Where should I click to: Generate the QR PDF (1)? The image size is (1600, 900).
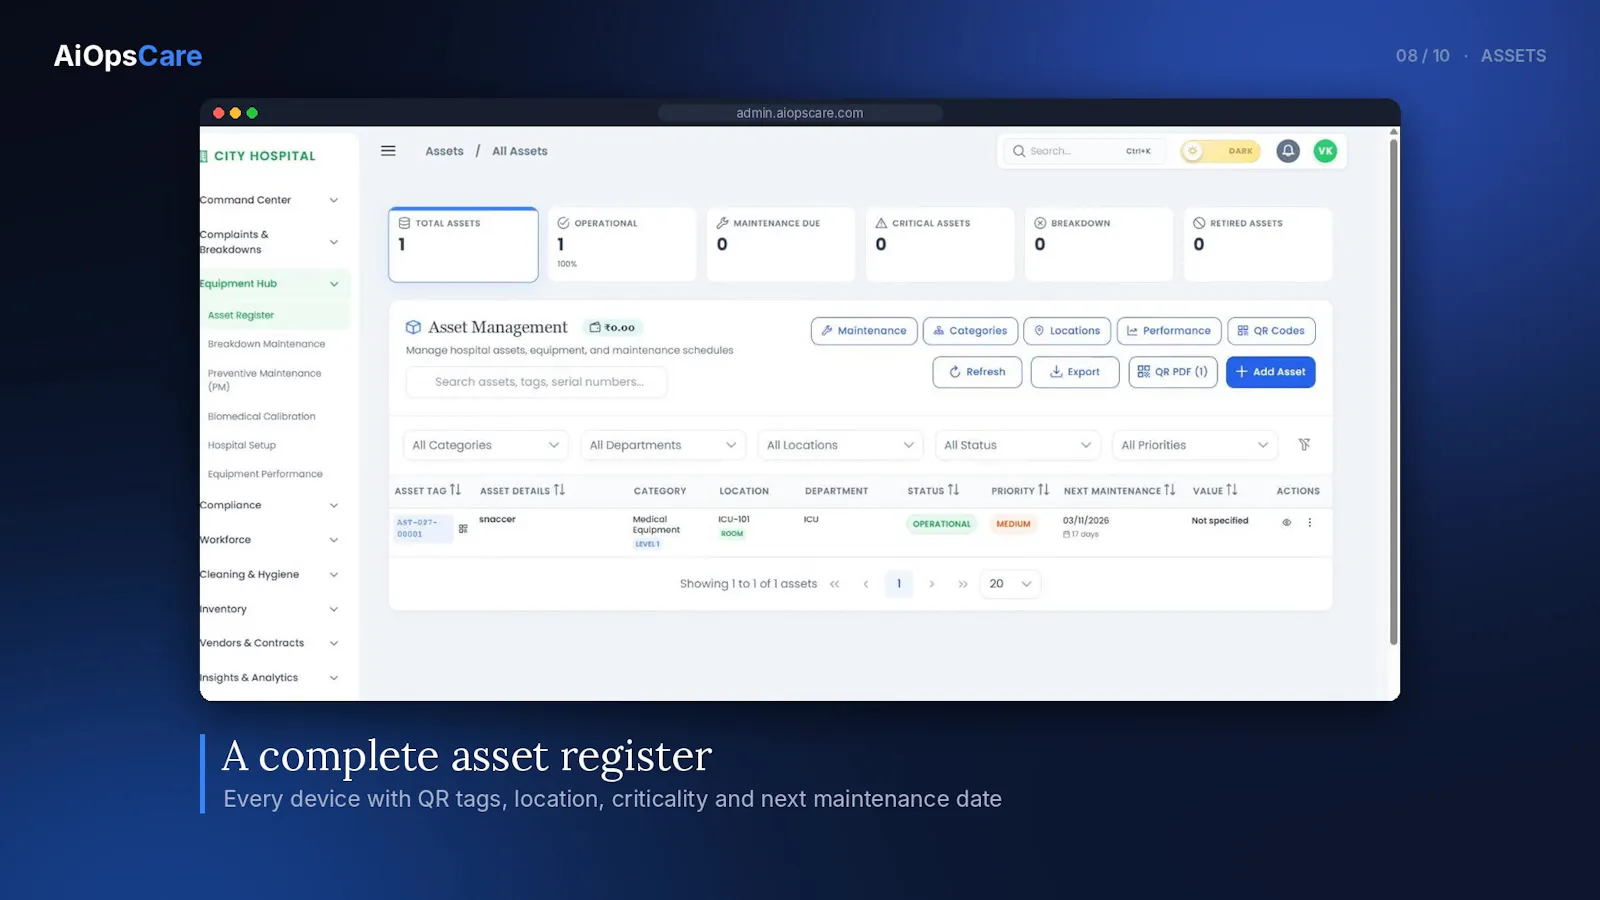[1173, 372]
